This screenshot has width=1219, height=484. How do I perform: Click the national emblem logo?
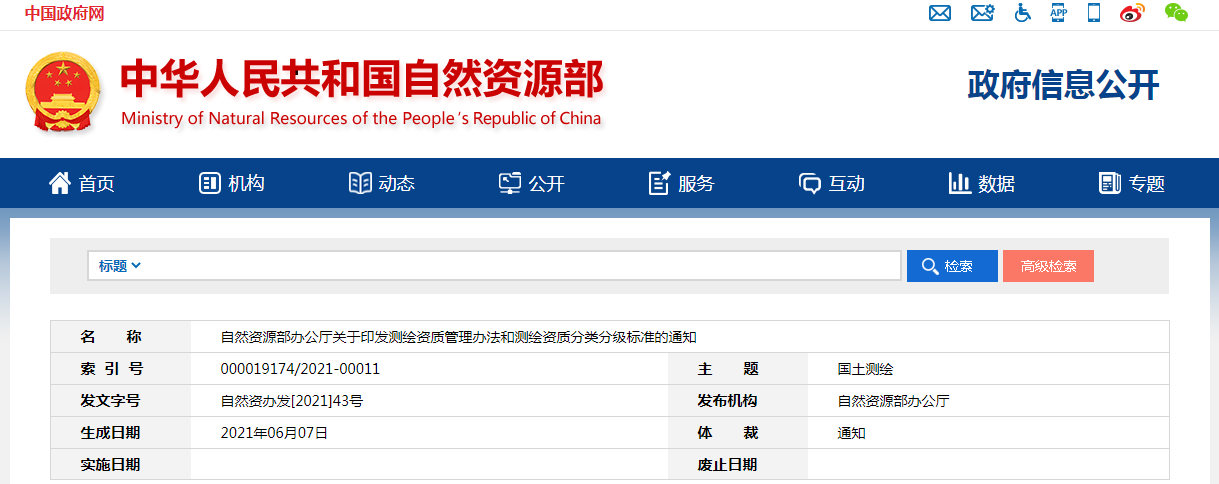(62, 91)
